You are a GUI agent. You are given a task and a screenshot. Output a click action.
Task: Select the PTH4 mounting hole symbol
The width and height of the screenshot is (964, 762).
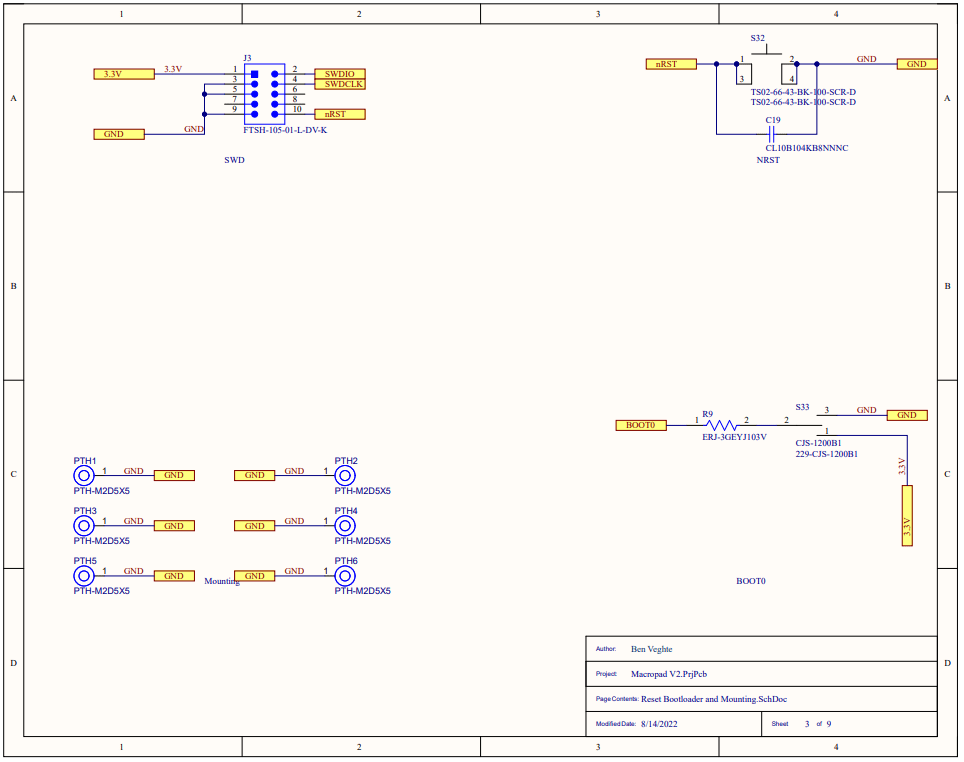coord(345,525)
